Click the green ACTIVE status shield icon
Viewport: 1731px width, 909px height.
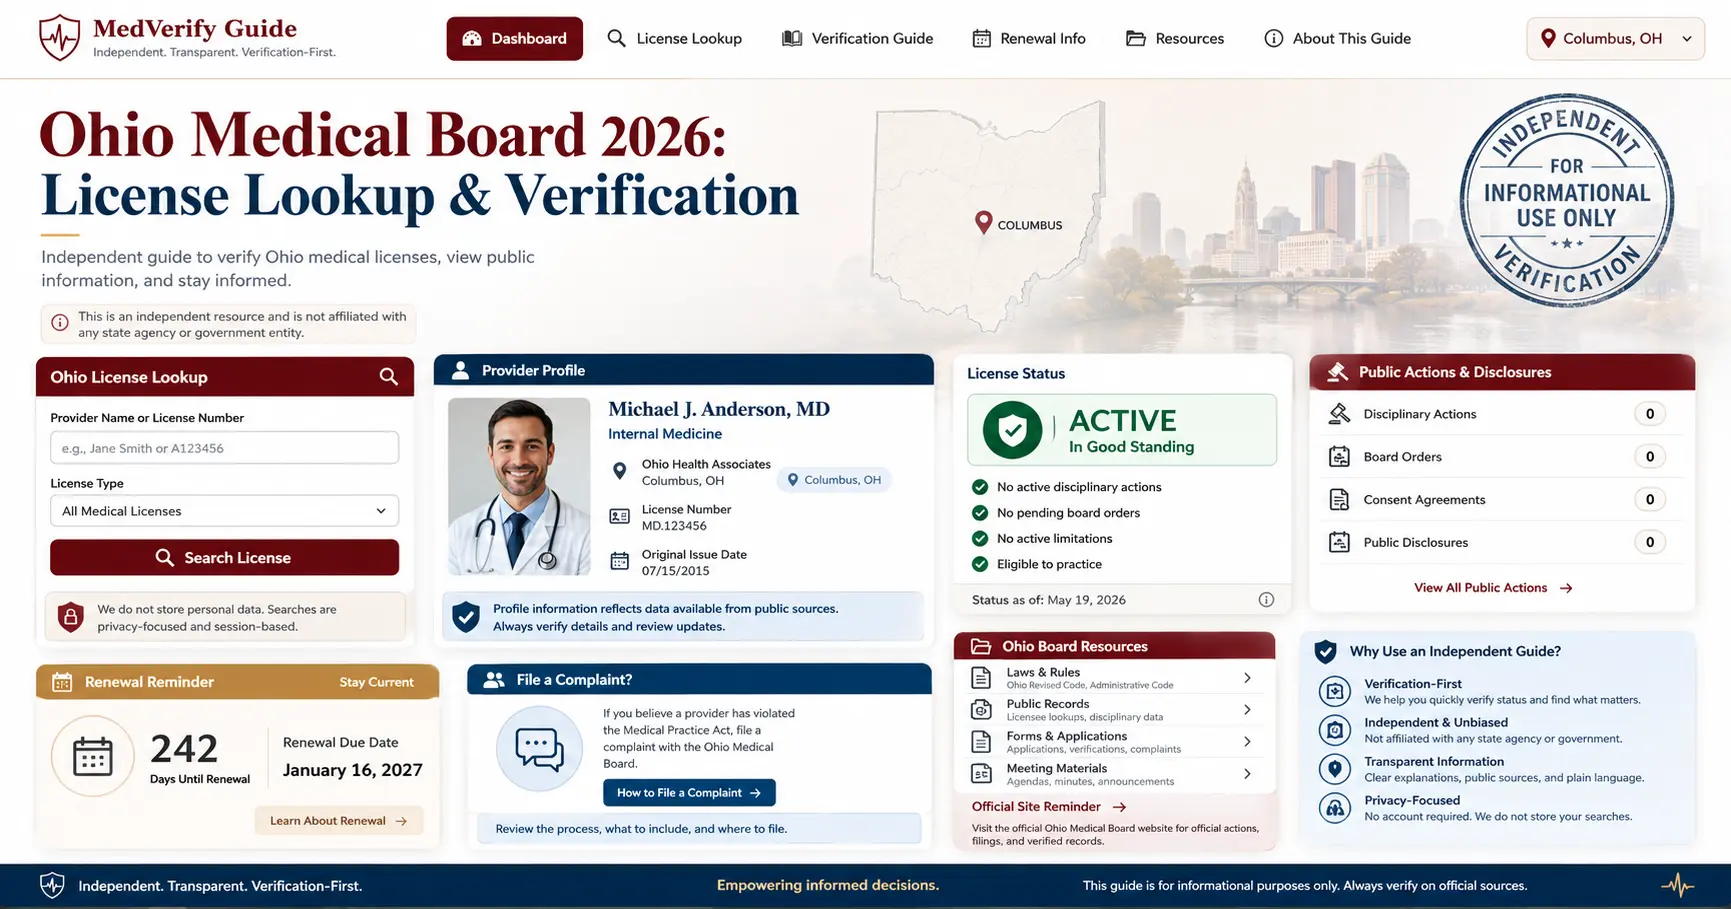[1012, 430]
